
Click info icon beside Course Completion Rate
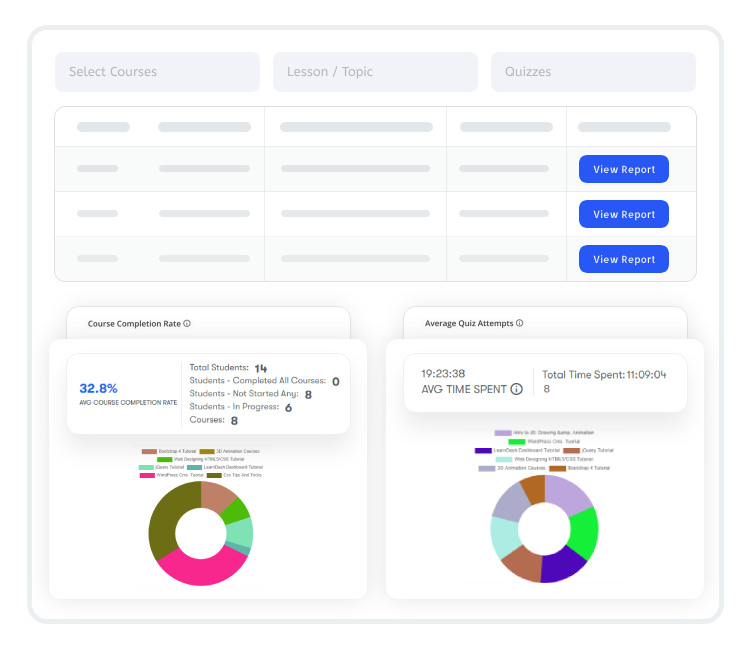(187, 324)
